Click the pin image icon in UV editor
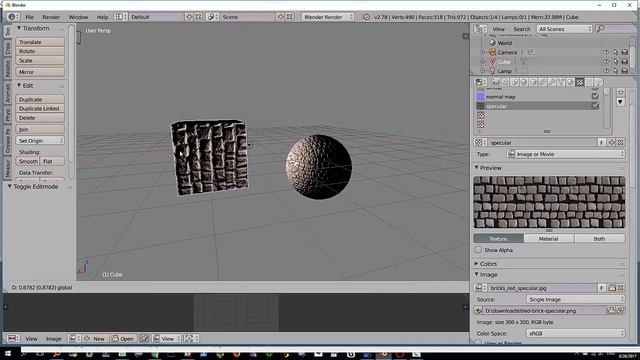The image size is (640, 360). (144, 338)
